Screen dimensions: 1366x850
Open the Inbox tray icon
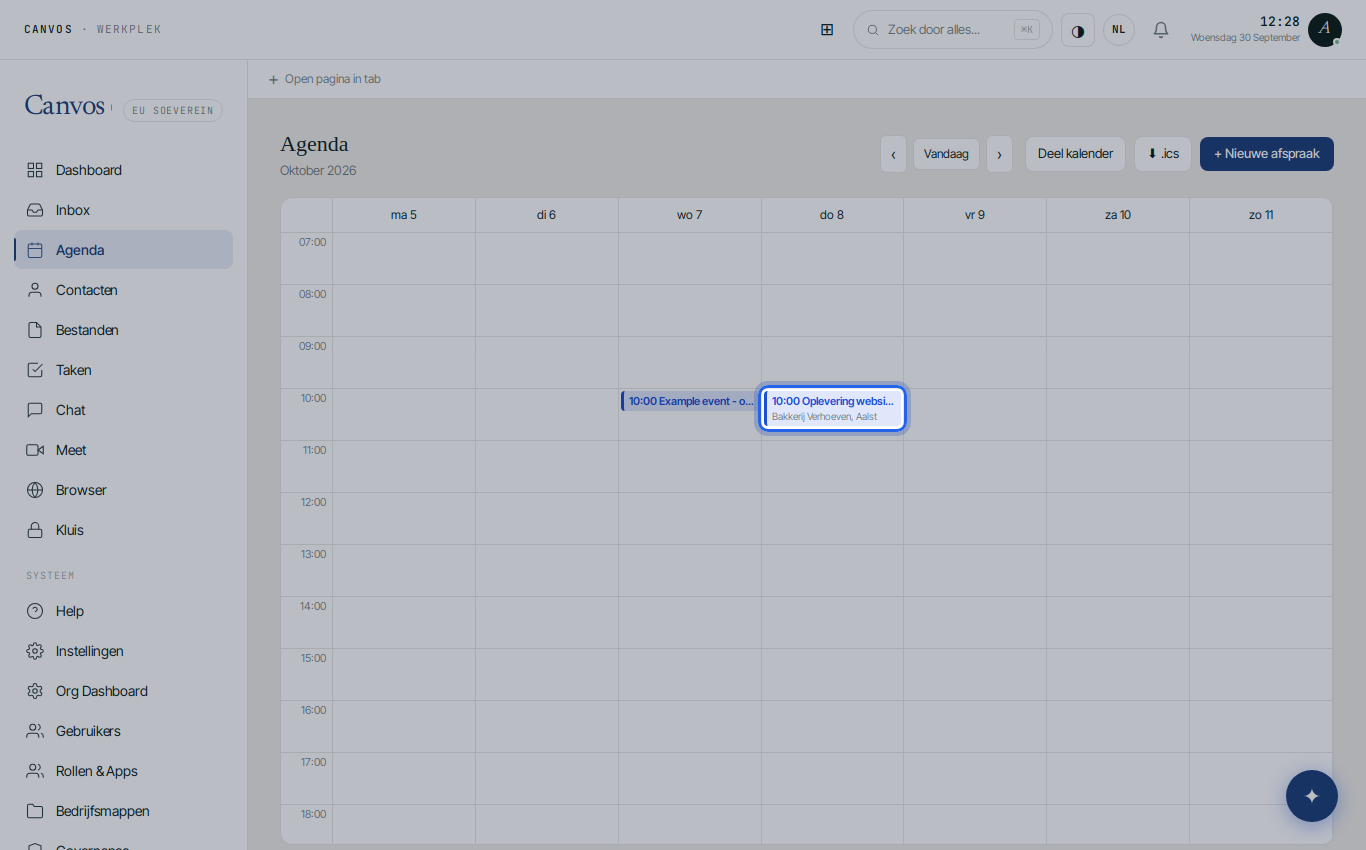tap(35, 210)
